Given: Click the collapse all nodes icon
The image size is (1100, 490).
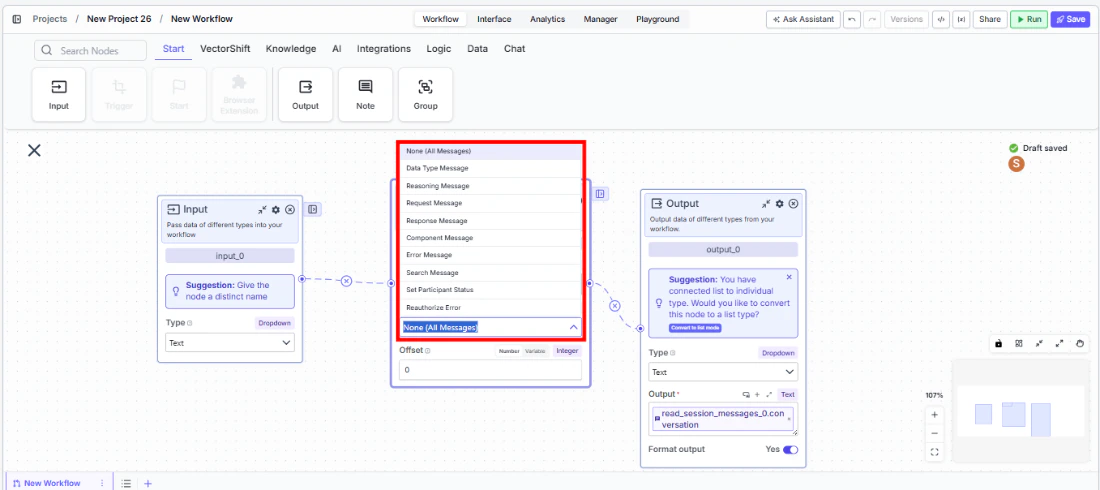Looking at the screenshot, I should coord(1039,344).
